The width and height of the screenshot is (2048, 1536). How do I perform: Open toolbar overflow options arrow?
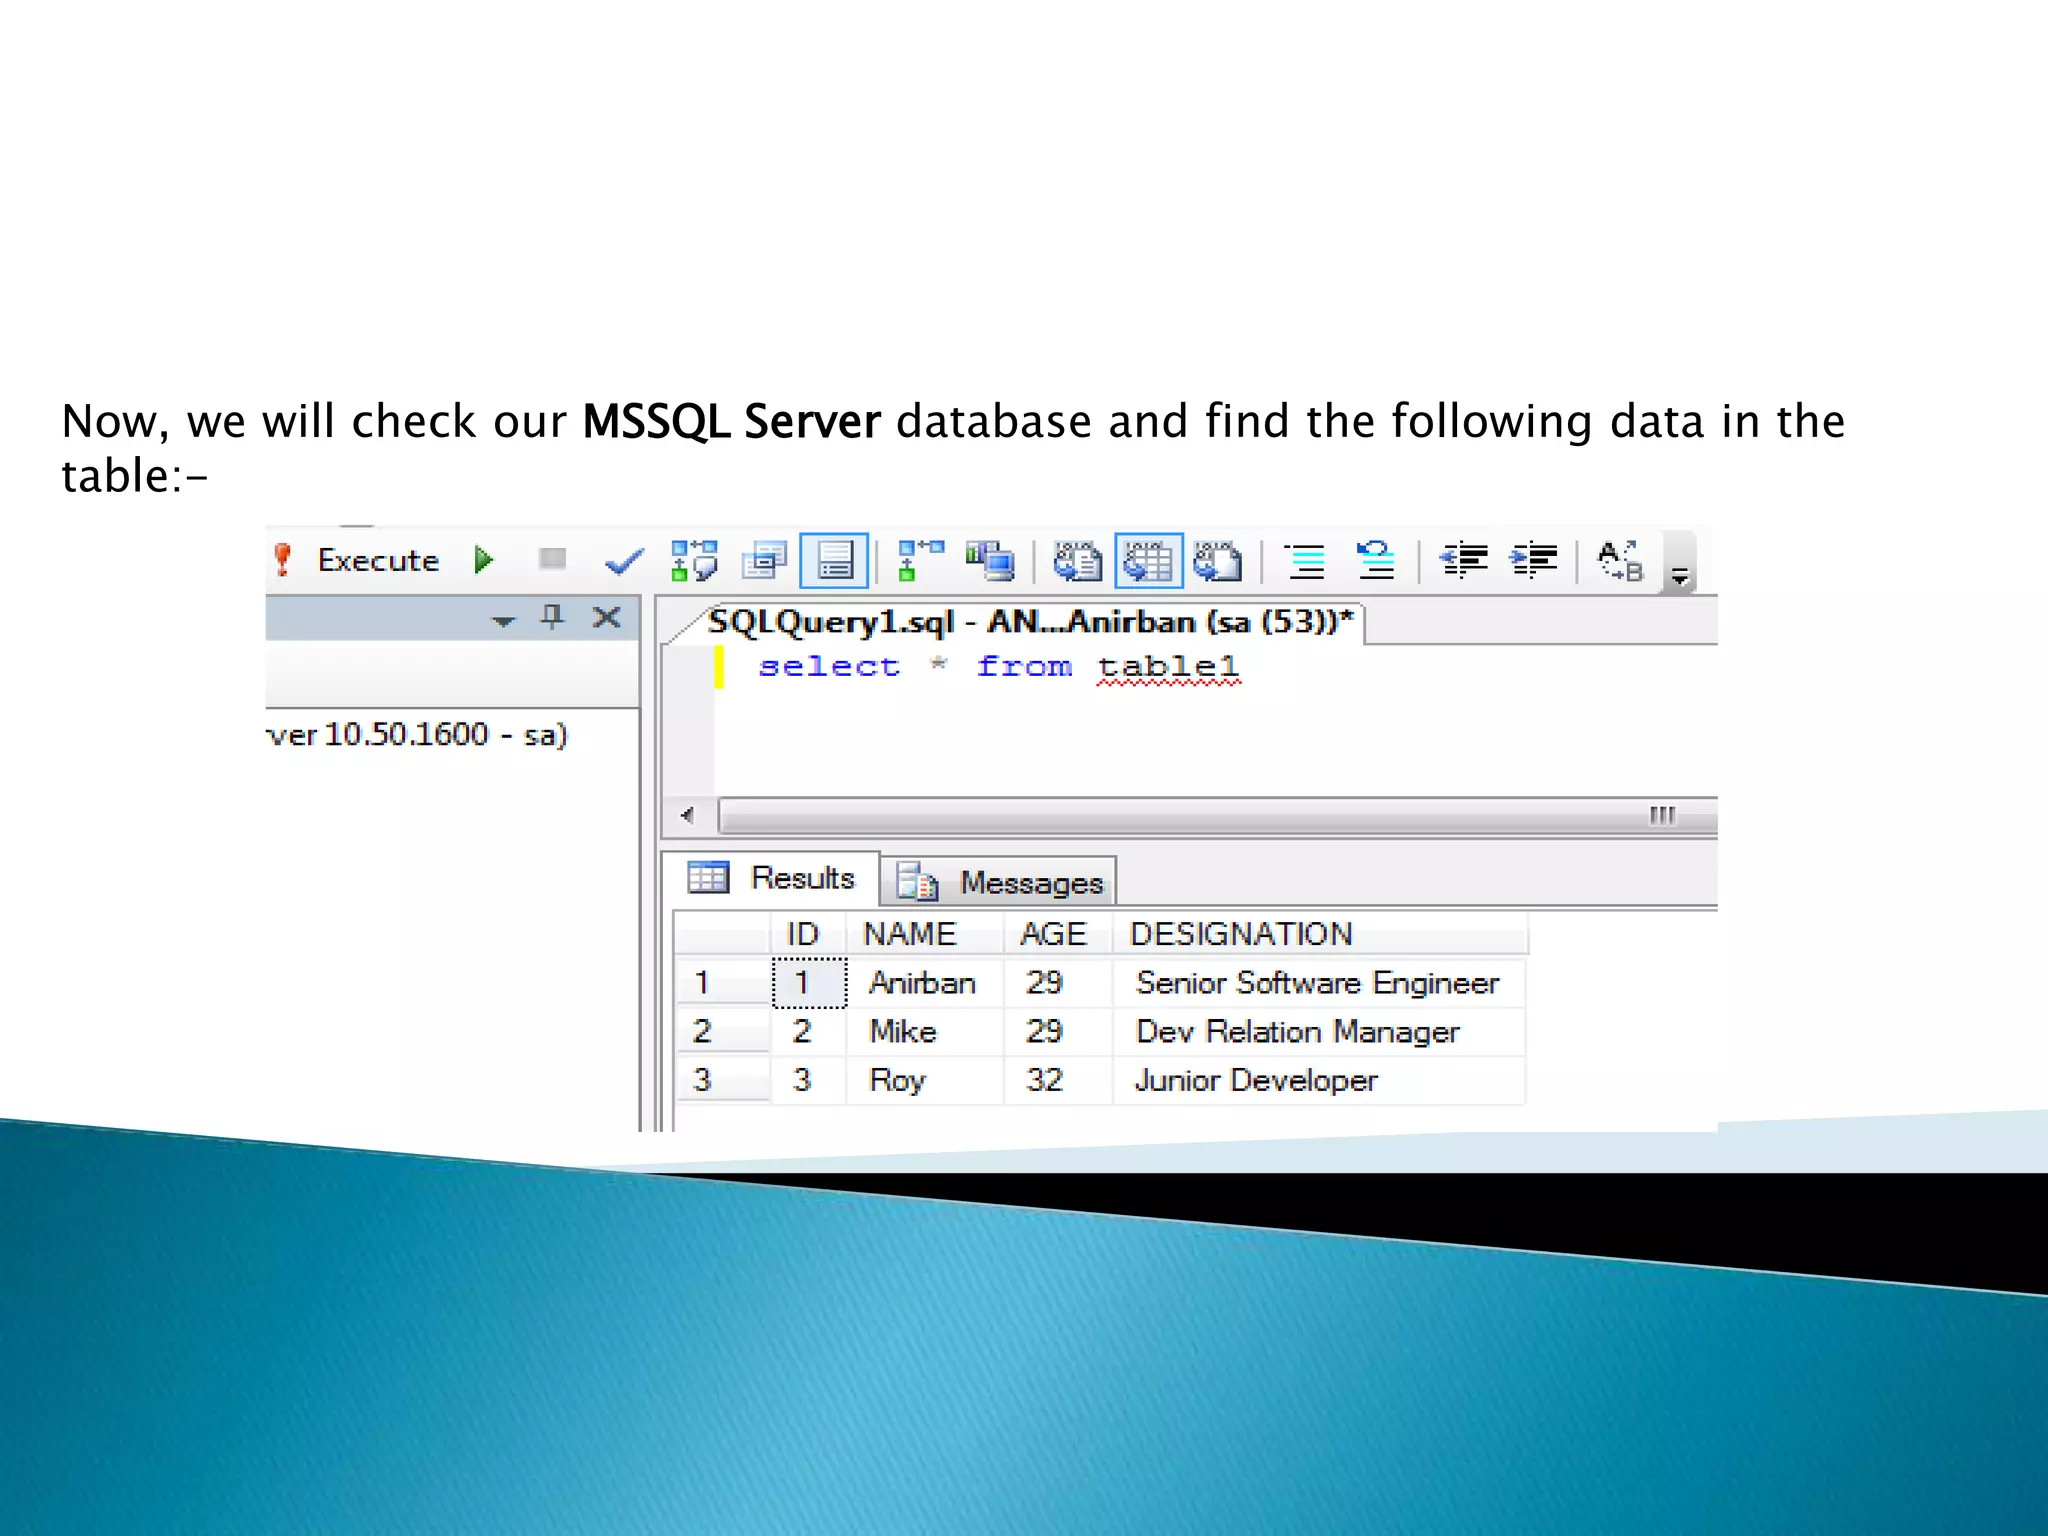point(1679,575)
